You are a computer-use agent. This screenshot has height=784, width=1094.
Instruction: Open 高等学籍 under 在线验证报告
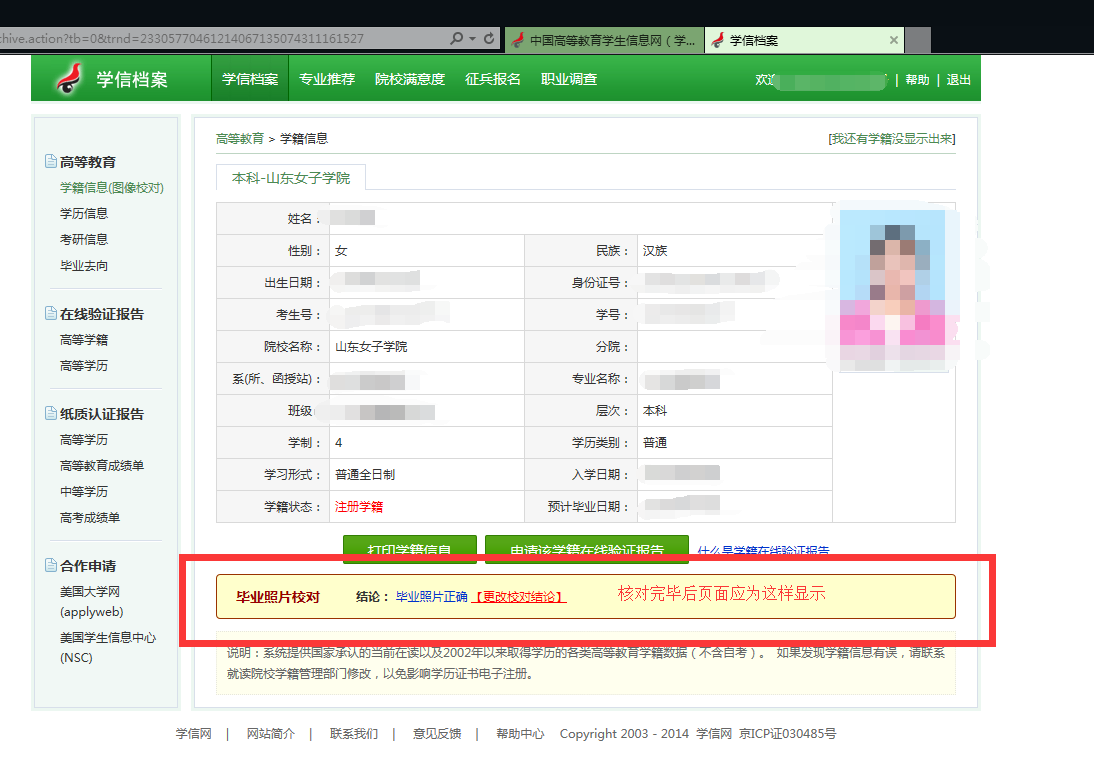tap(84, 340)
